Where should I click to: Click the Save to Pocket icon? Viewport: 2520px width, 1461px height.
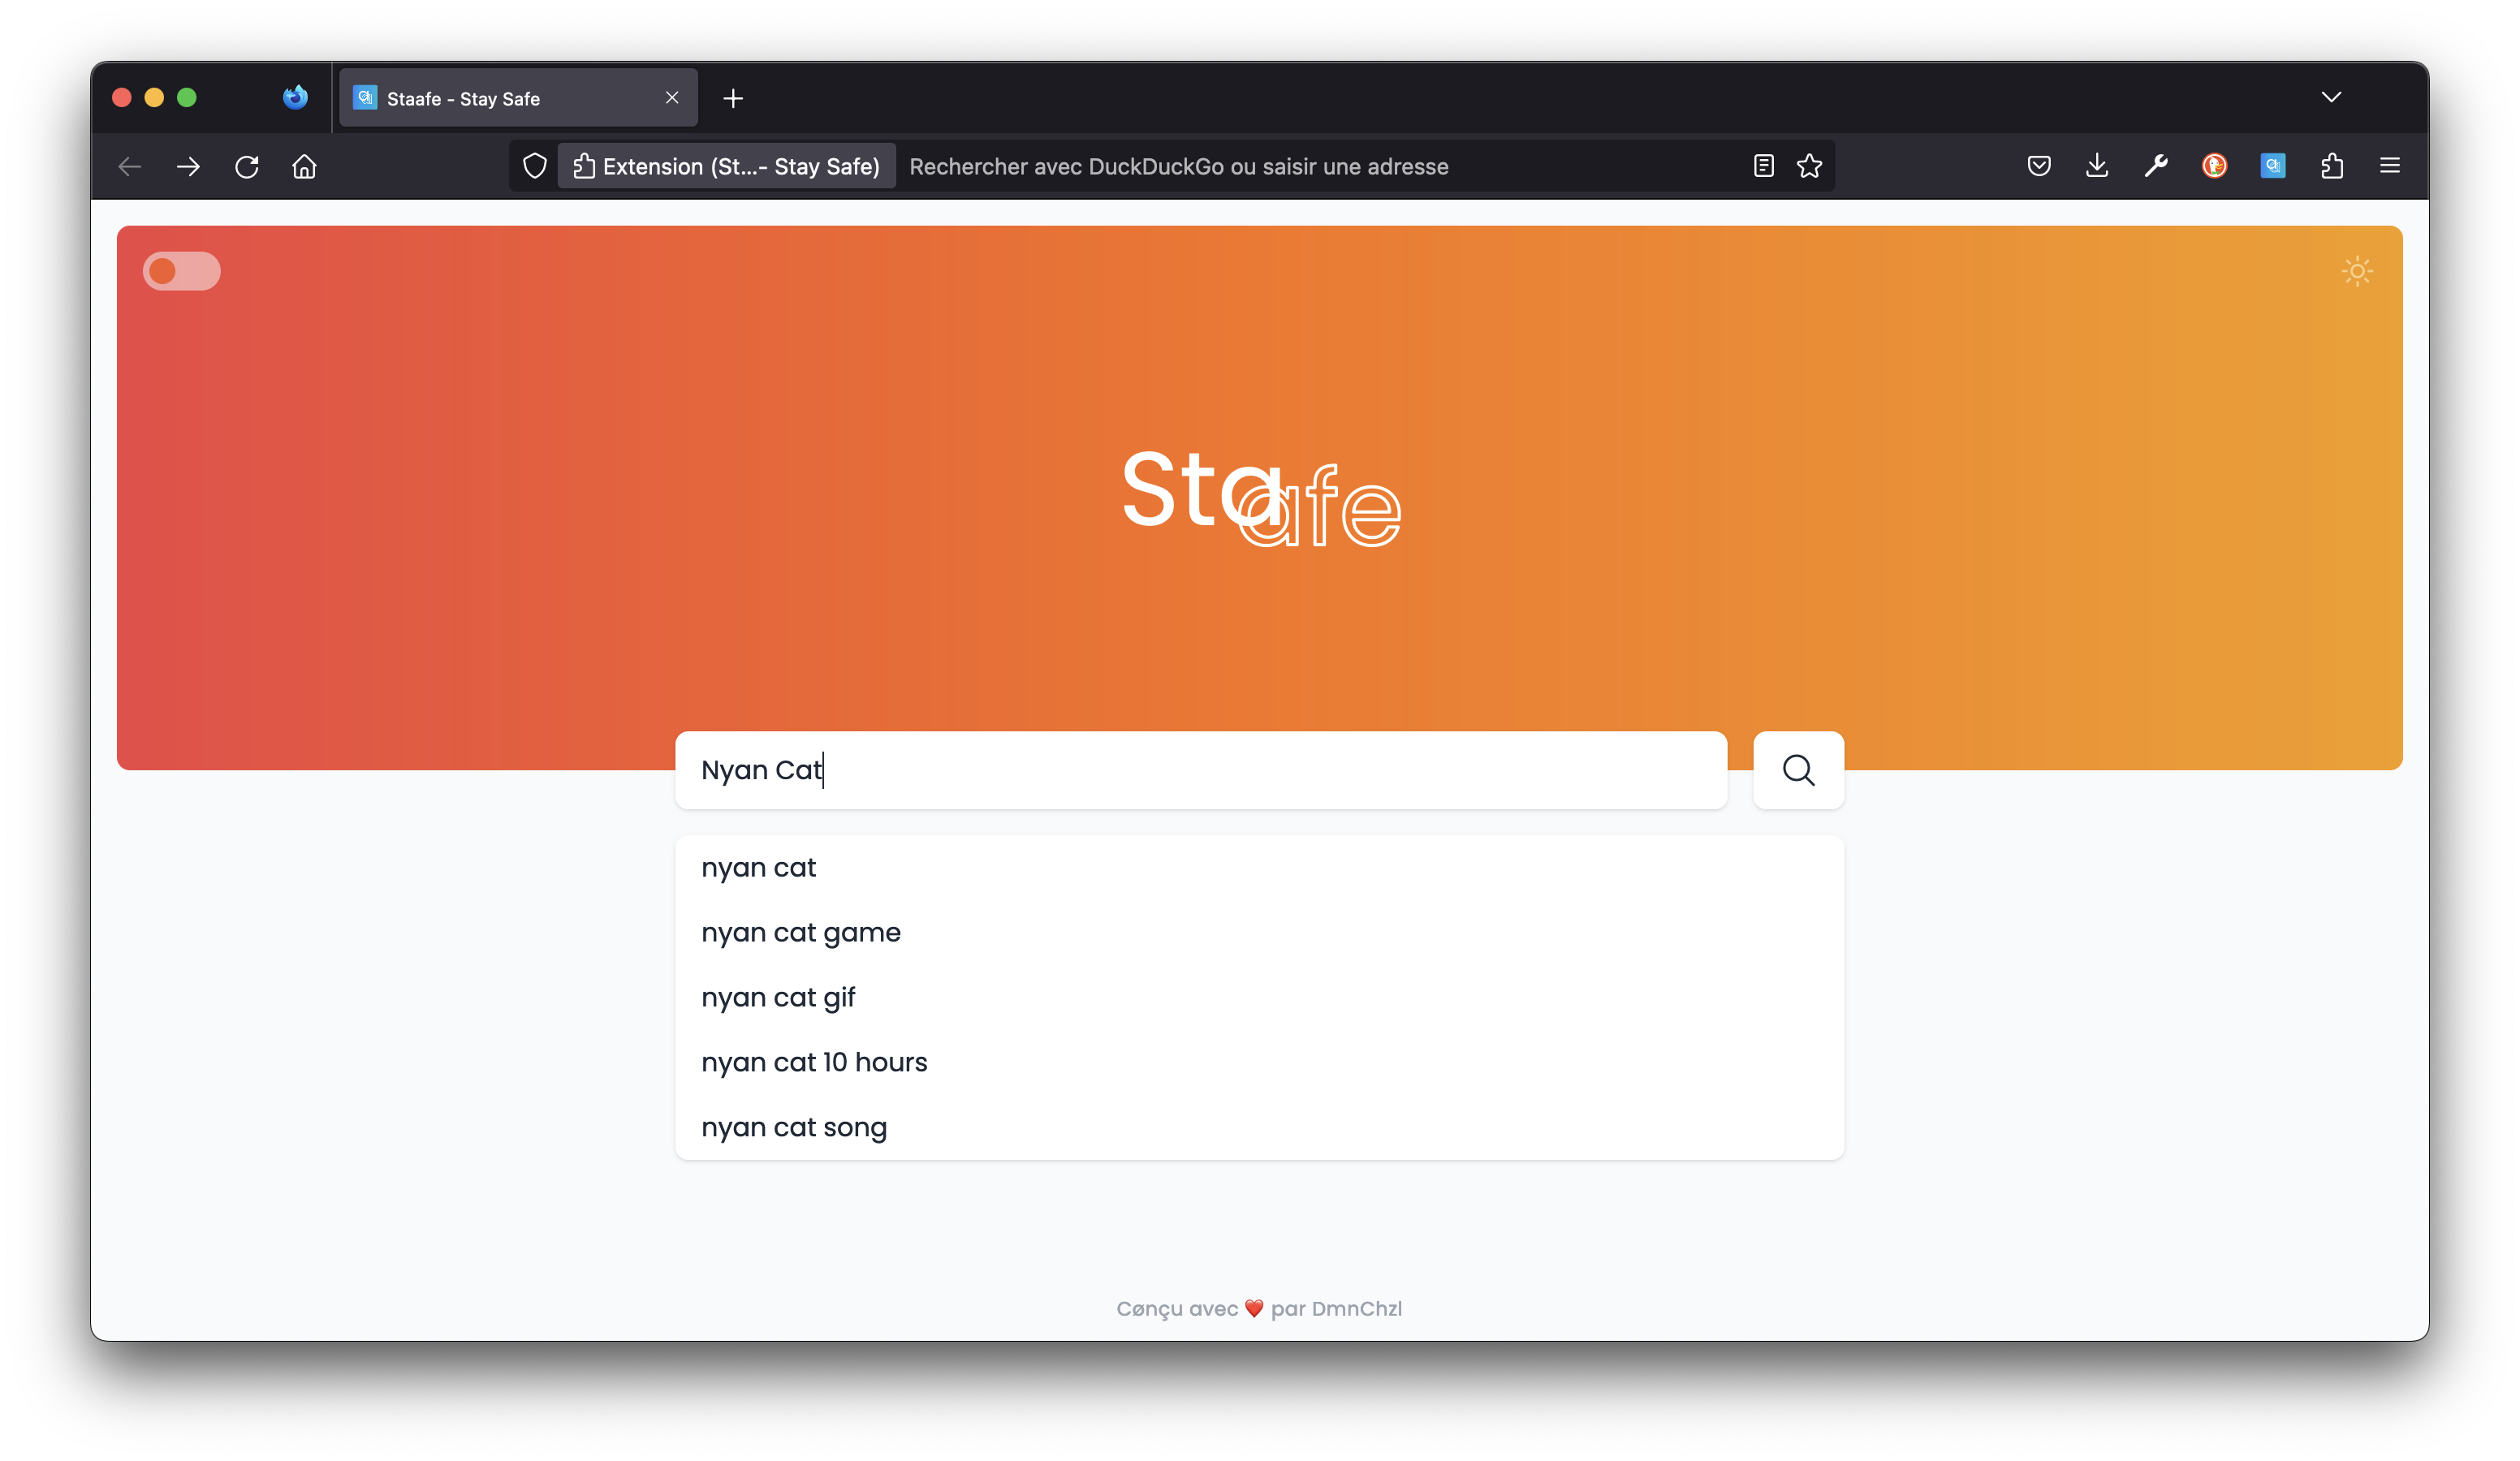2039,166
